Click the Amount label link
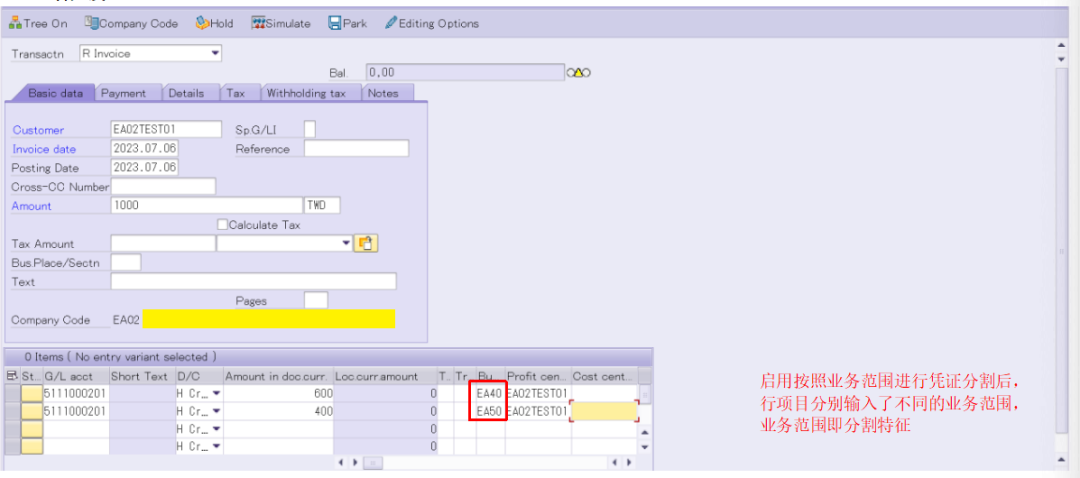 pyautogui.click(x=32, y=206)
